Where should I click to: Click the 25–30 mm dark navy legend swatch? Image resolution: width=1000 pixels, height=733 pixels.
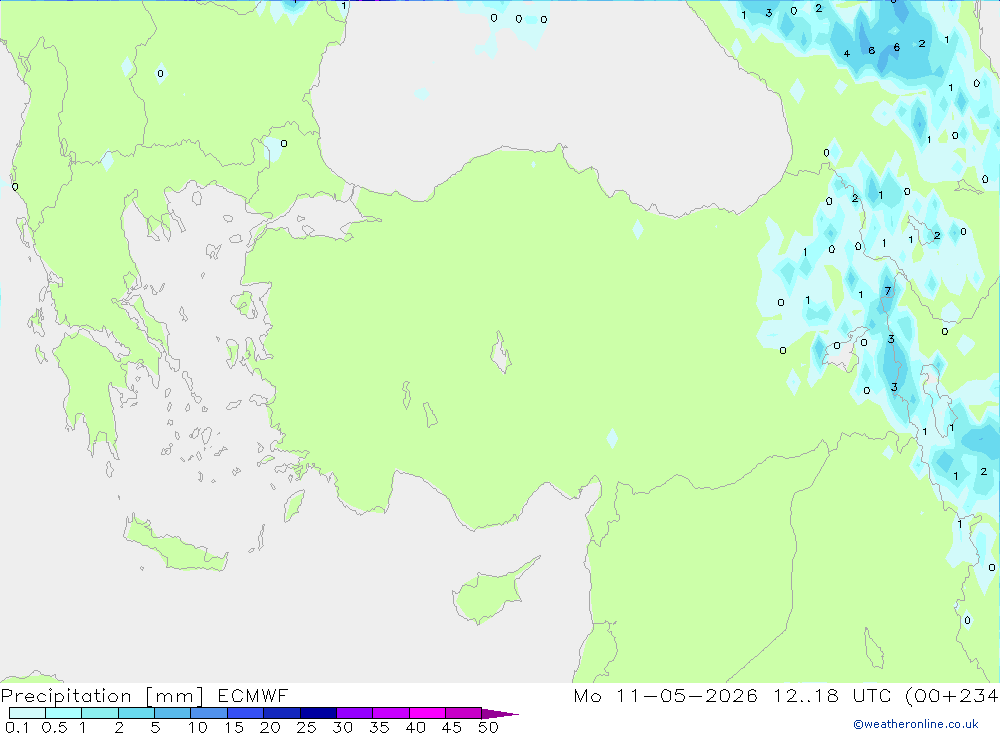click(x=318, y=713)
